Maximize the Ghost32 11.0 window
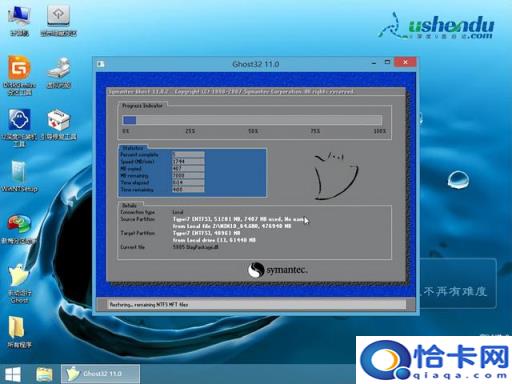The image size is (512, 384). [387, 62]
